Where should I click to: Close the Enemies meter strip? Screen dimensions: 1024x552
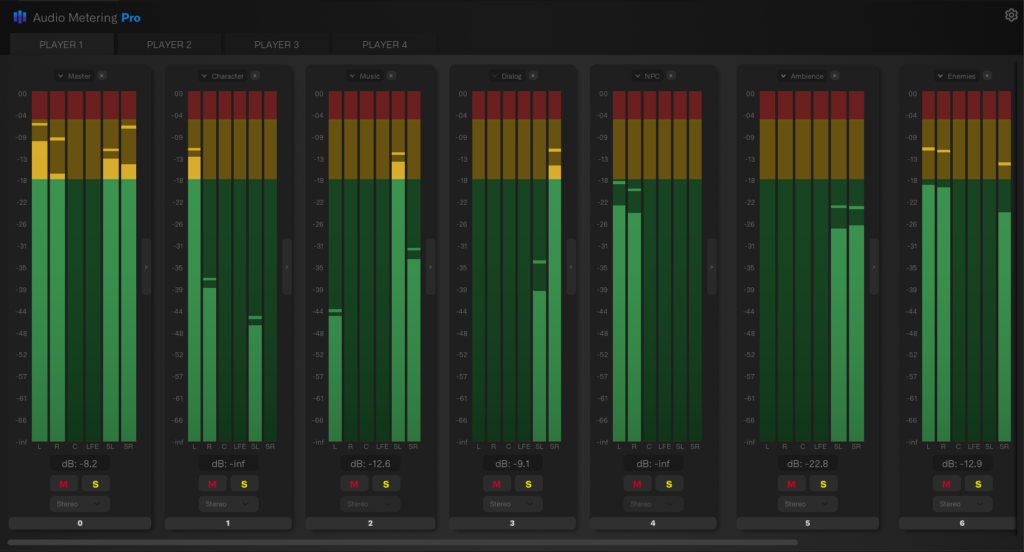click(986, 76)
